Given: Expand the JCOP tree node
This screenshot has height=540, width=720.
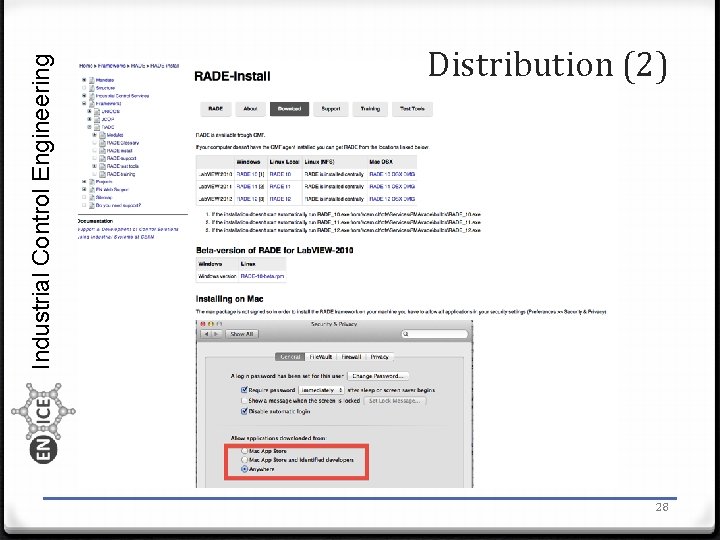Looking at the screenshot, I should [90, 119].
